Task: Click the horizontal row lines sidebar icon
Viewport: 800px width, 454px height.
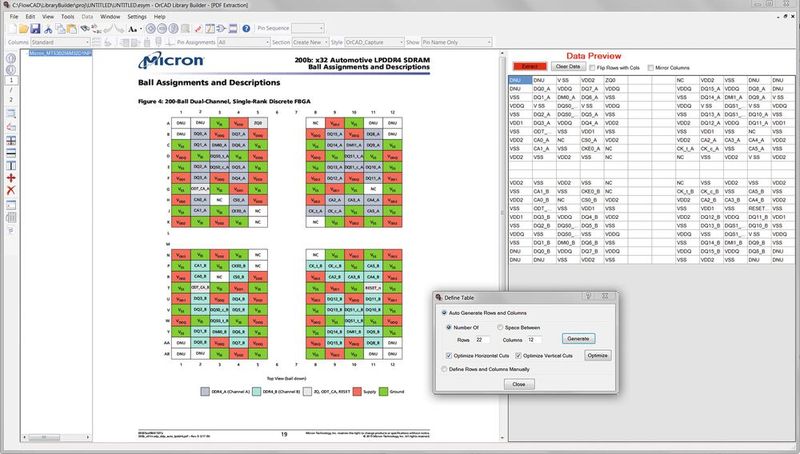Action: pos(11,153)
